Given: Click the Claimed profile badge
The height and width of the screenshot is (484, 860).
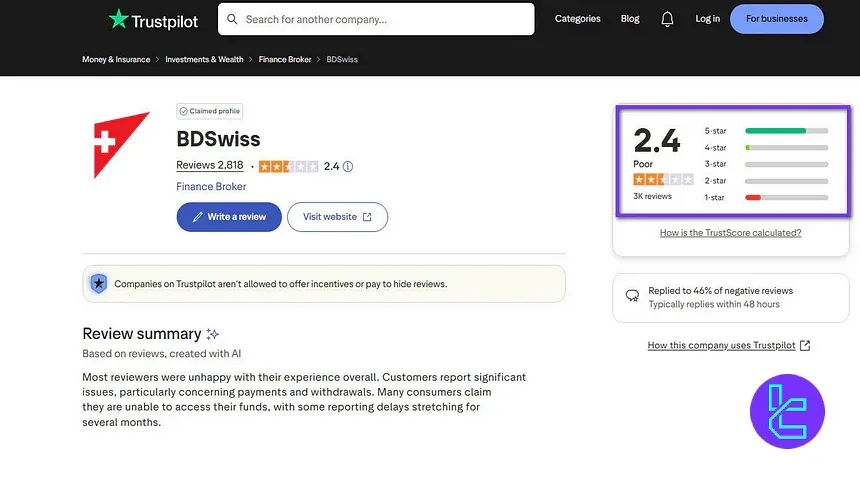Looking at the screenshot, I should click(x=210, y=111).
